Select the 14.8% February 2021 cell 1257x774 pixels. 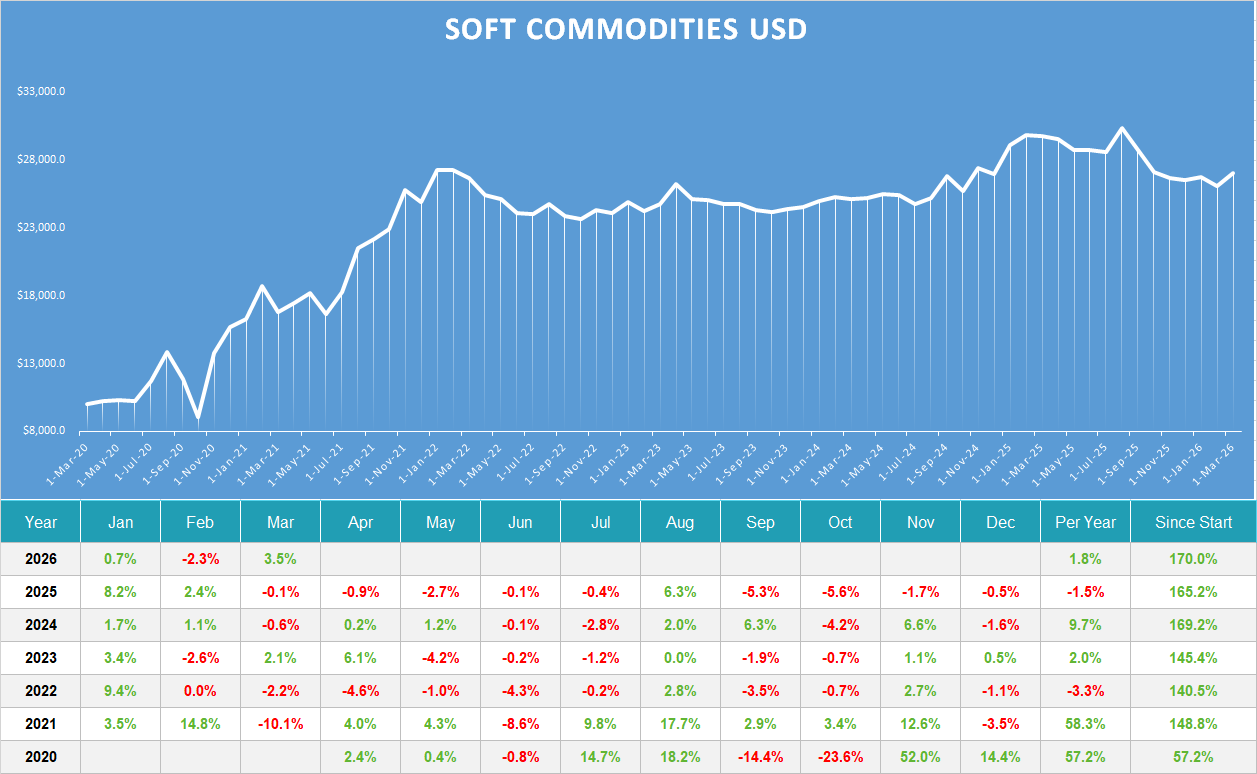pos(201,724)
